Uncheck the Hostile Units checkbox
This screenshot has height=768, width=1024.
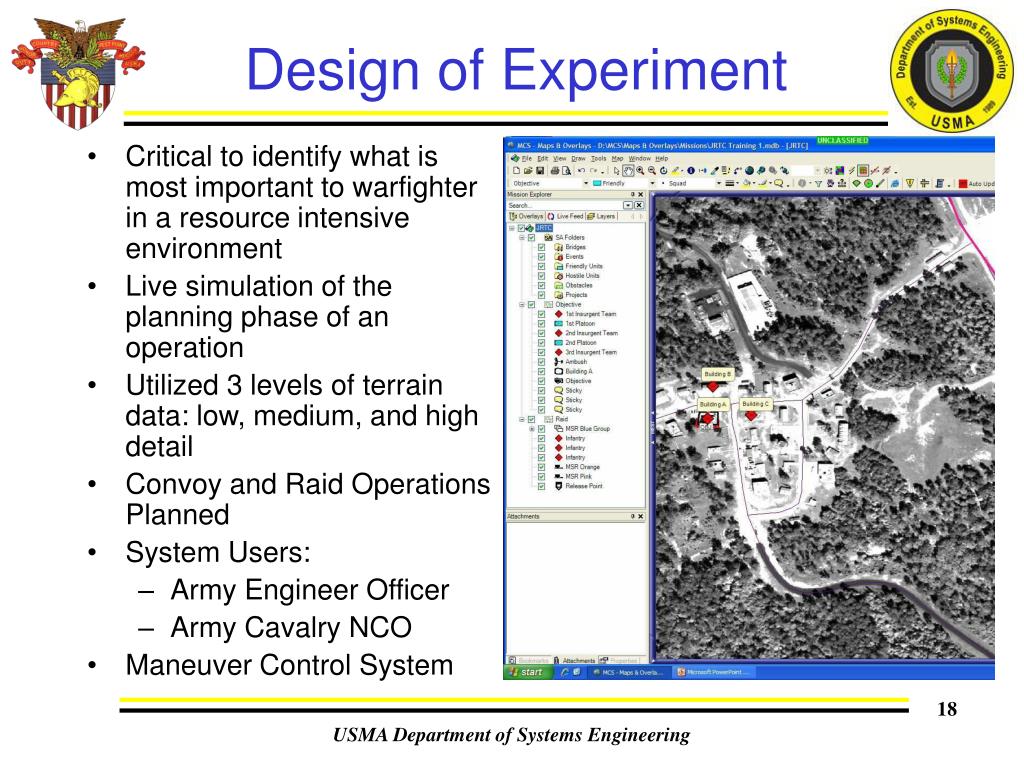pyautogui.click(x=541, y=276)
